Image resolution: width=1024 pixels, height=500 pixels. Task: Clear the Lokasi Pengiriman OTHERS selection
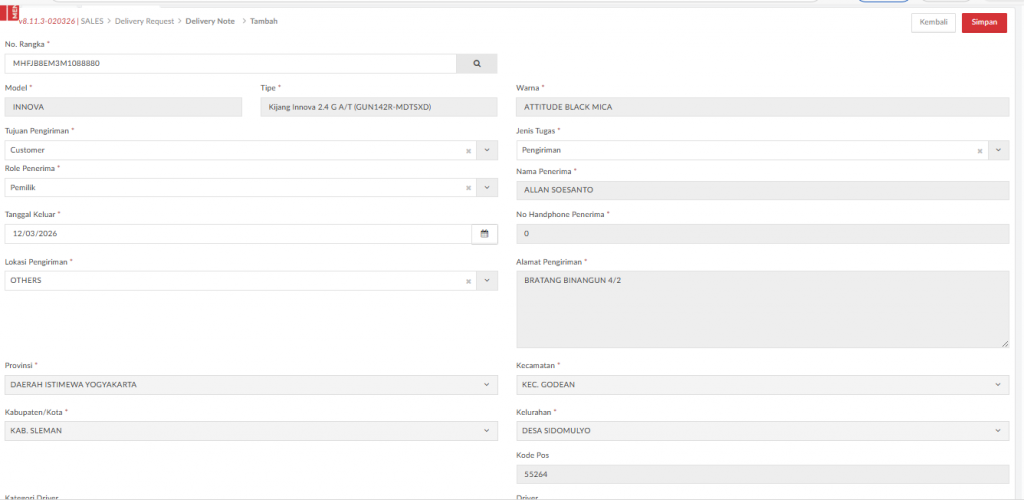468,281
